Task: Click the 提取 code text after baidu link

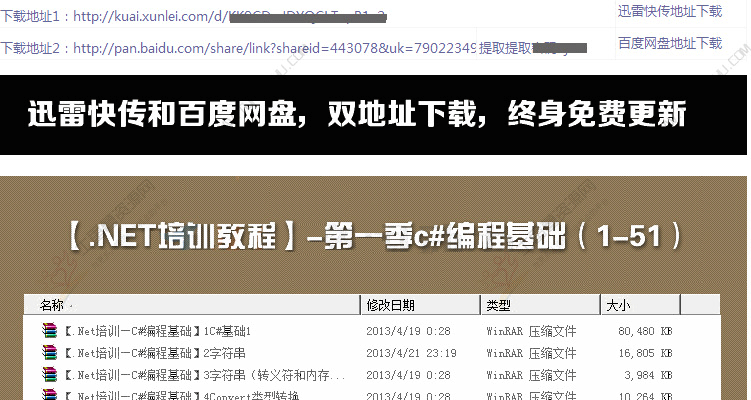Action: [533, 48]
